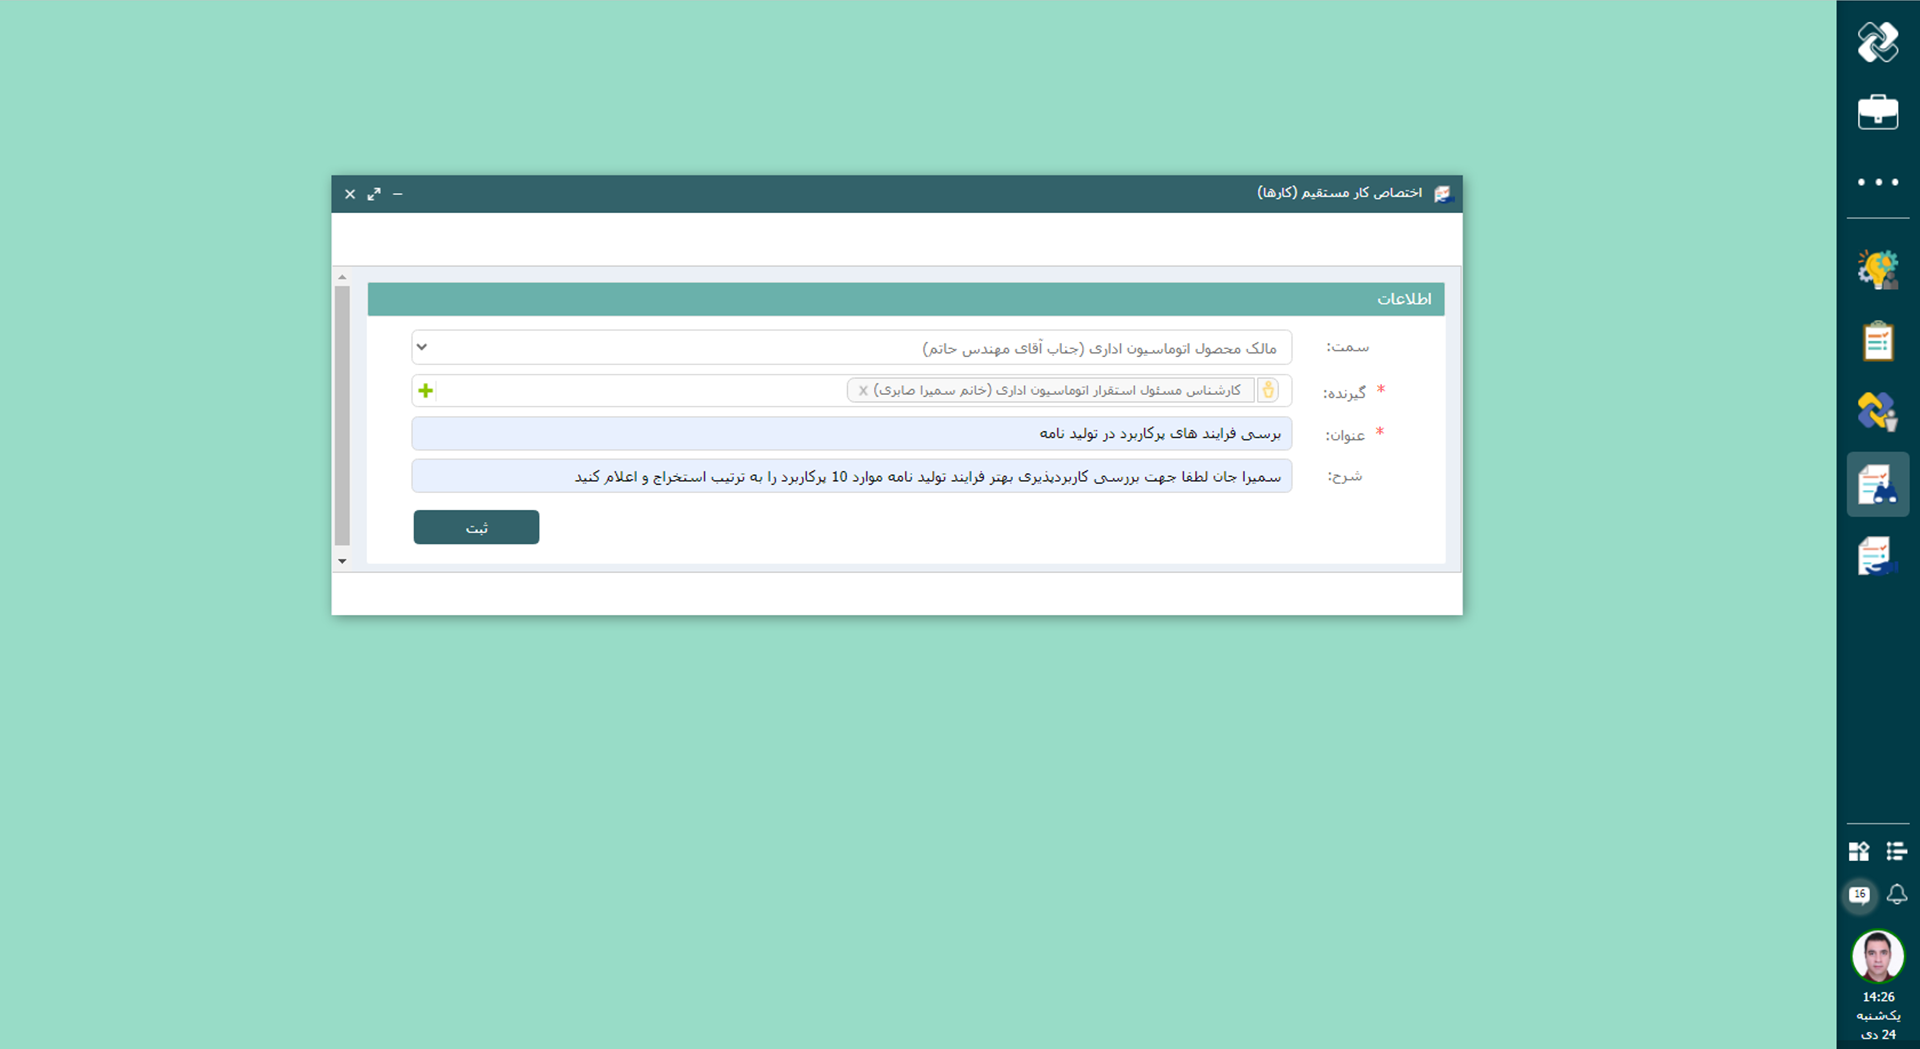1920x1049 pixels.
Task: Expand the سمت position dropdown
Action: [422, 347]
